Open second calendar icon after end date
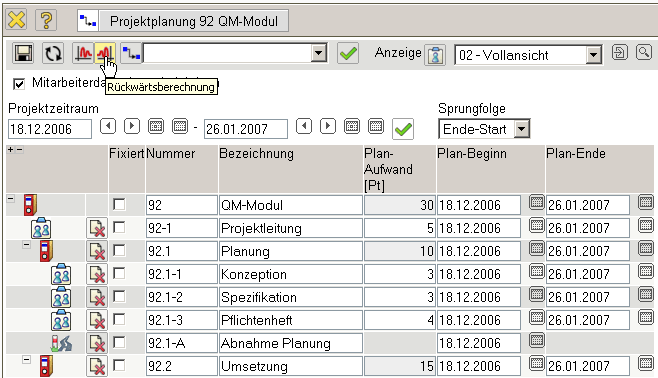The image size is (658, 378). point(376,126)
